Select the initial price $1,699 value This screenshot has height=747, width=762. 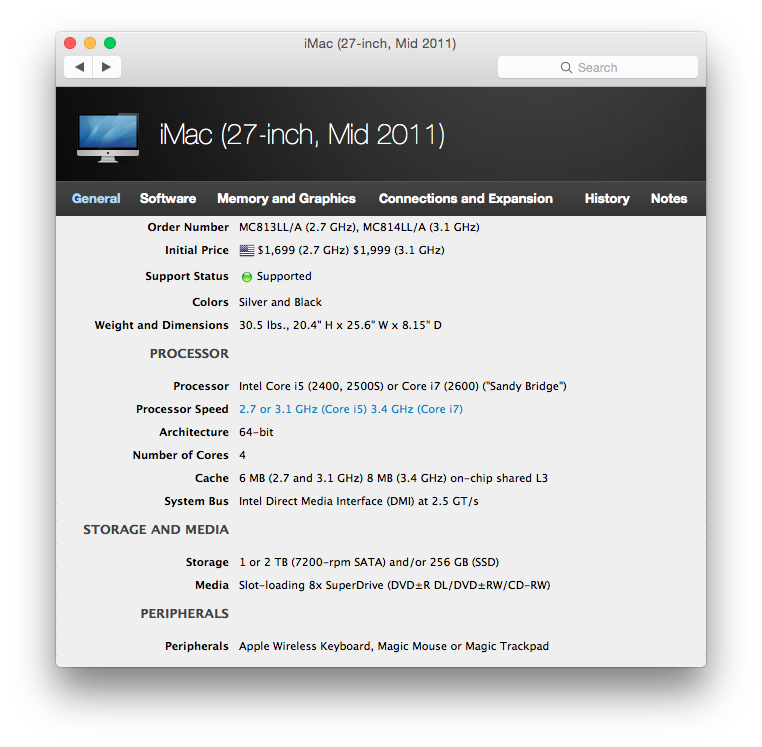[x=351, y=250]
